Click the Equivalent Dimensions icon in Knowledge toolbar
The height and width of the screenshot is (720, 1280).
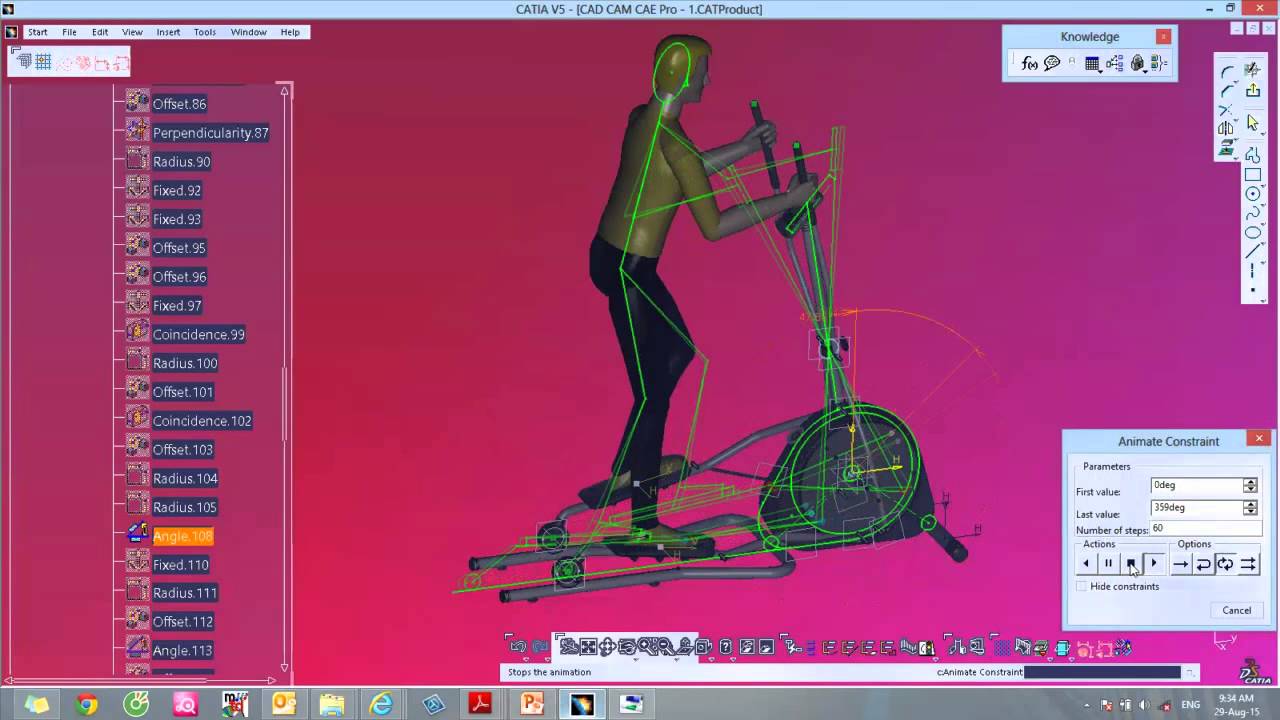coord(1159,64)
